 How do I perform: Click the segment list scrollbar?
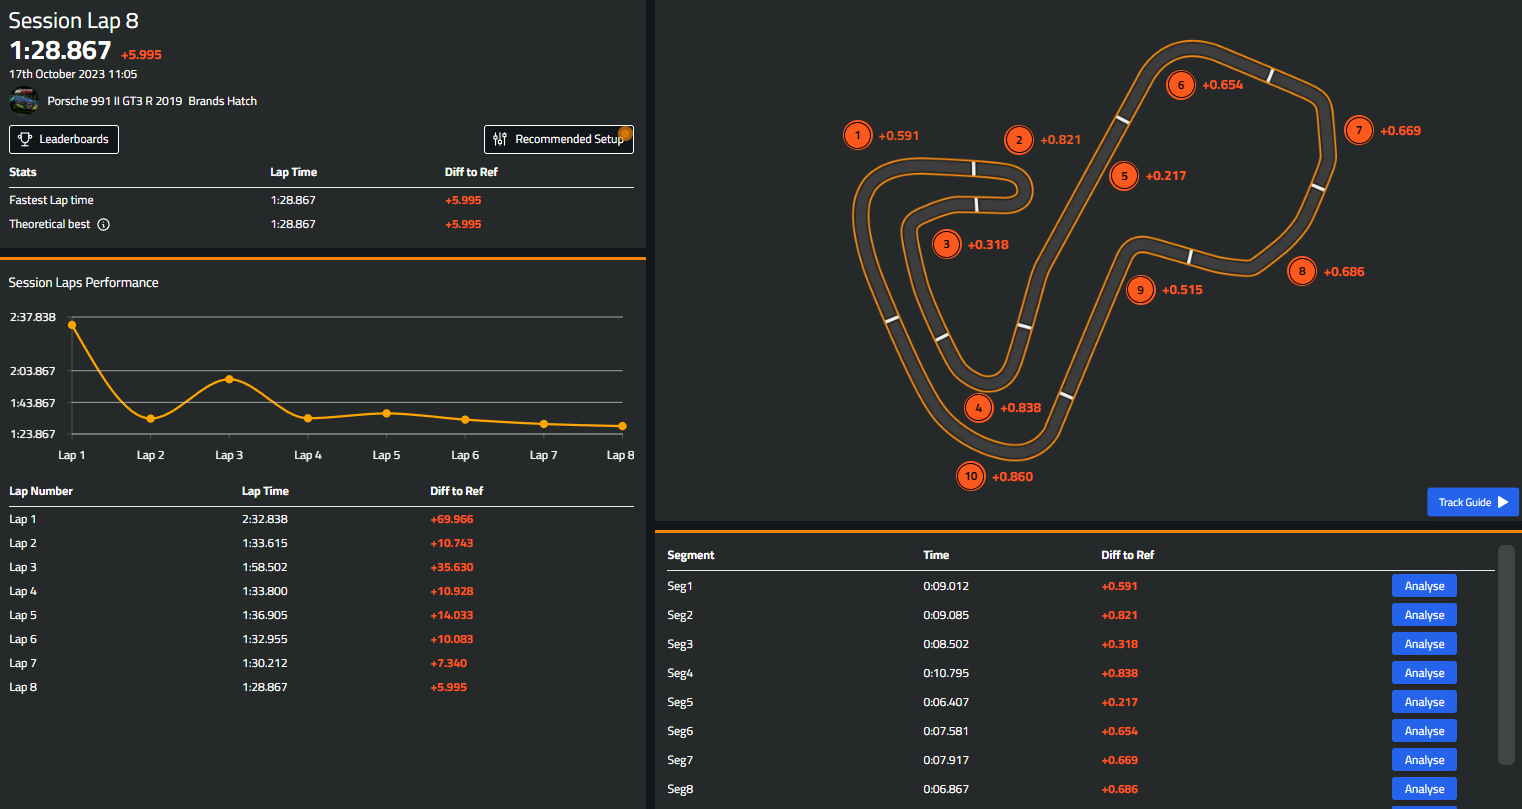point(1506,655)
